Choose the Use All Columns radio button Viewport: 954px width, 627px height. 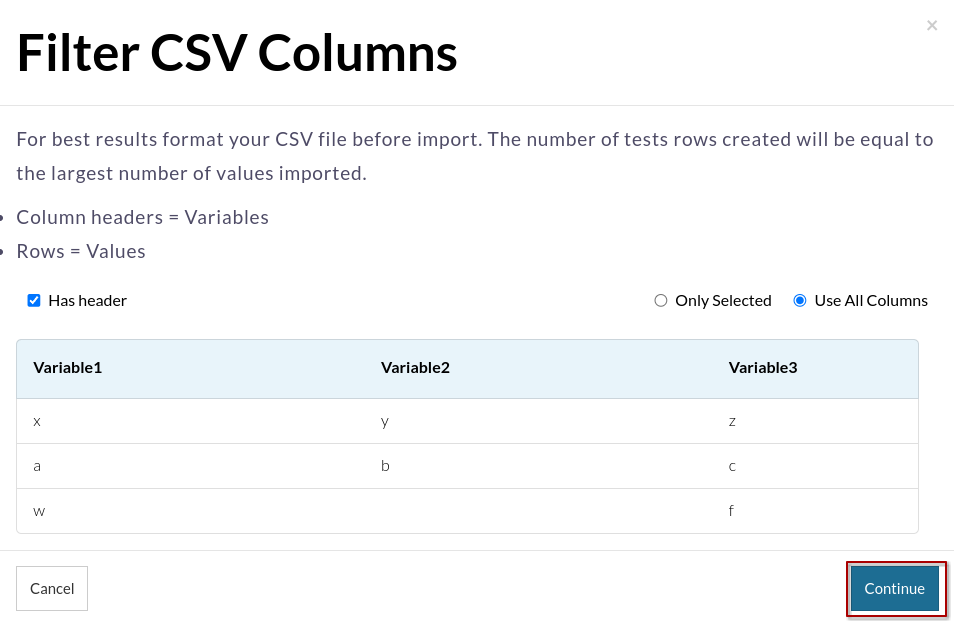[x=800, y=300]
